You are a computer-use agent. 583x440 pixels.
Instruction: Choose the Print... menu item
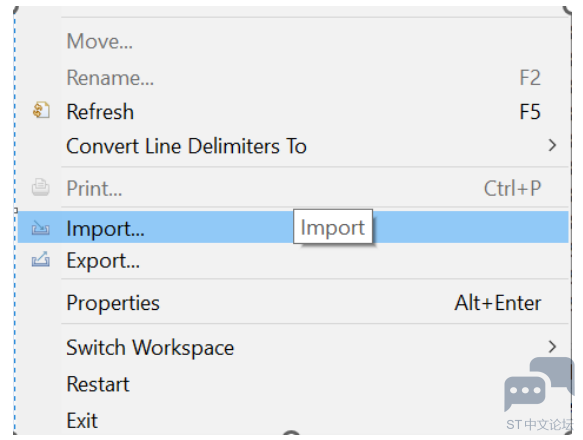pyautogui.click(x=94, y=188)
